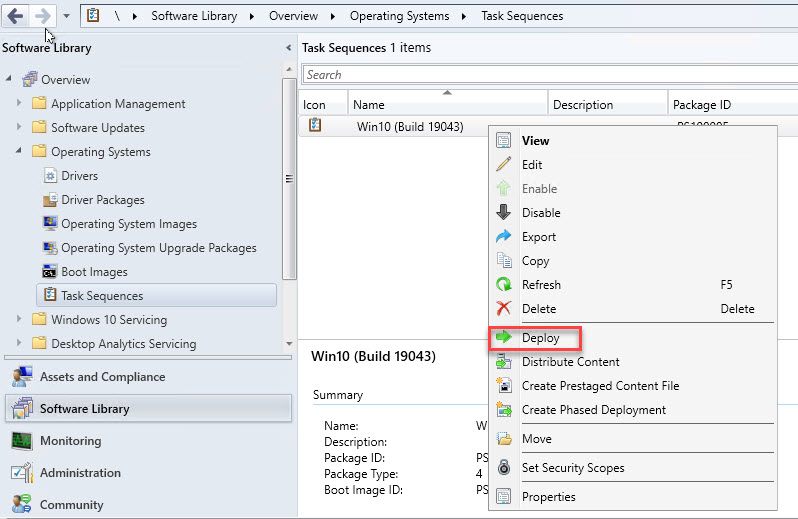Open the navigation history dropdown arrow
The image size is (798, 519).
[x=66, y=16]
